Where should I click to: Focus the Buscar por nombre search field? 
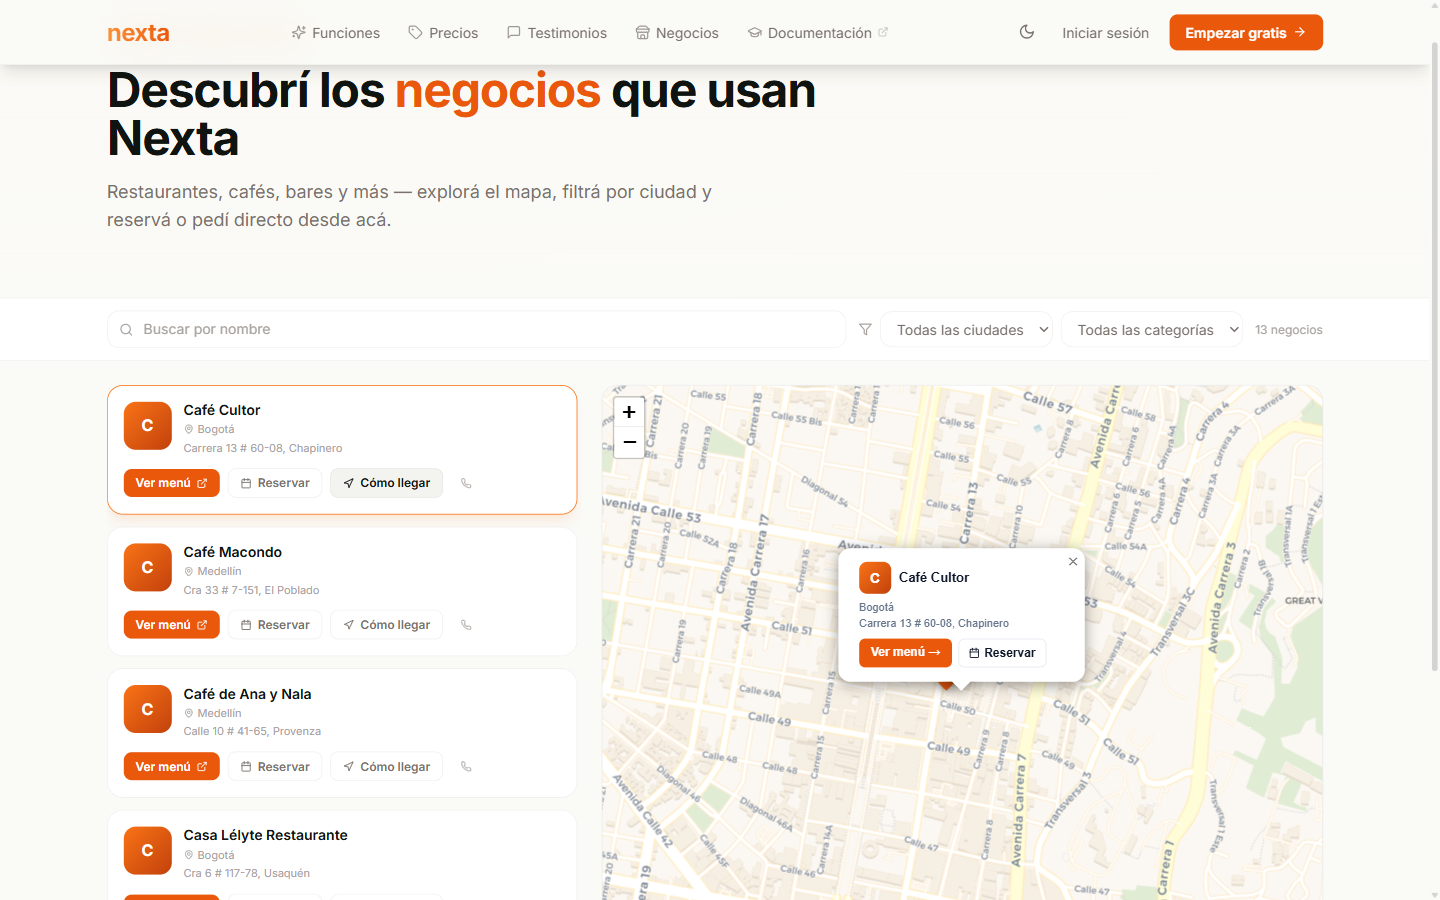(476, 329)
